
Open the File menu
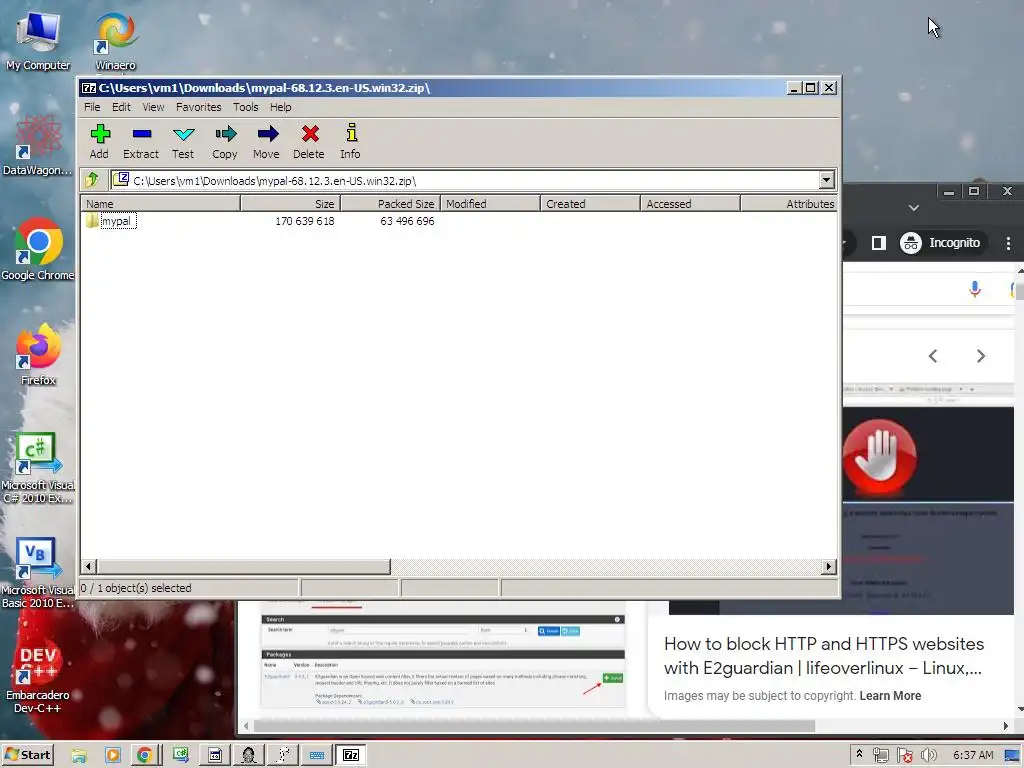(92, 107)
